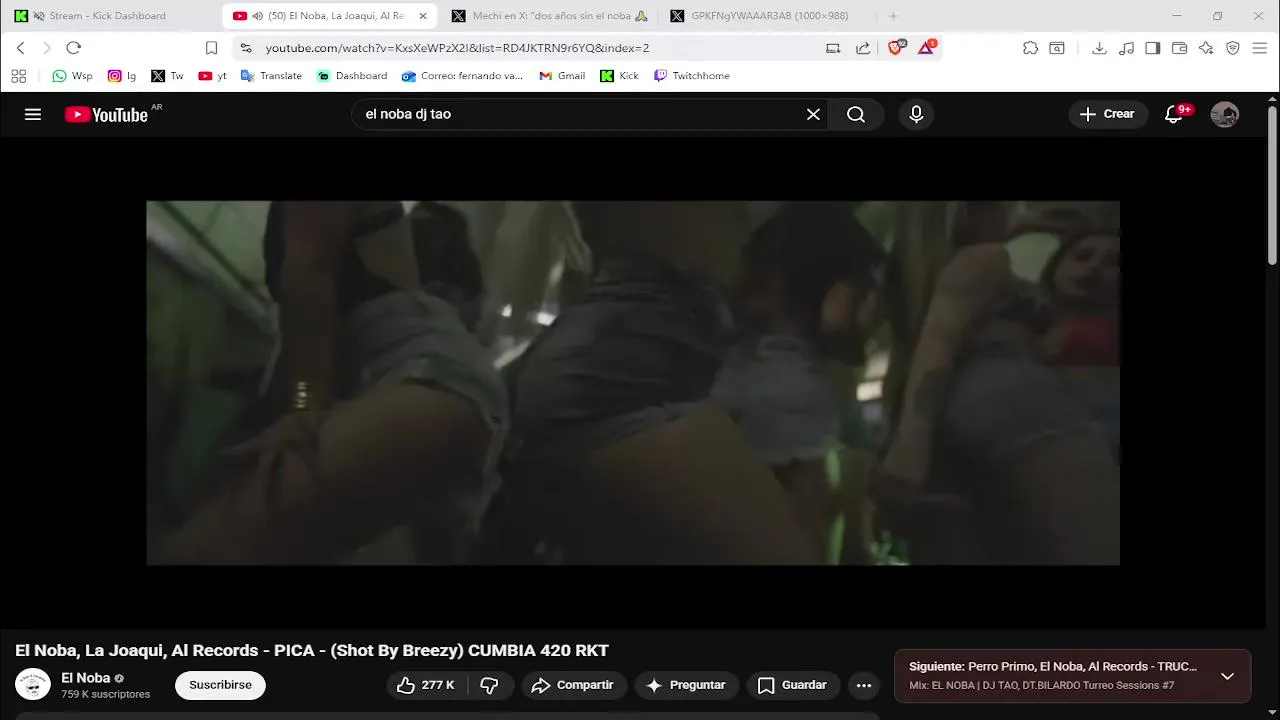Open Brave VPN shield icon
Screen dimensions: 1280x720
pyautogui.click(x=1233, y=48)
